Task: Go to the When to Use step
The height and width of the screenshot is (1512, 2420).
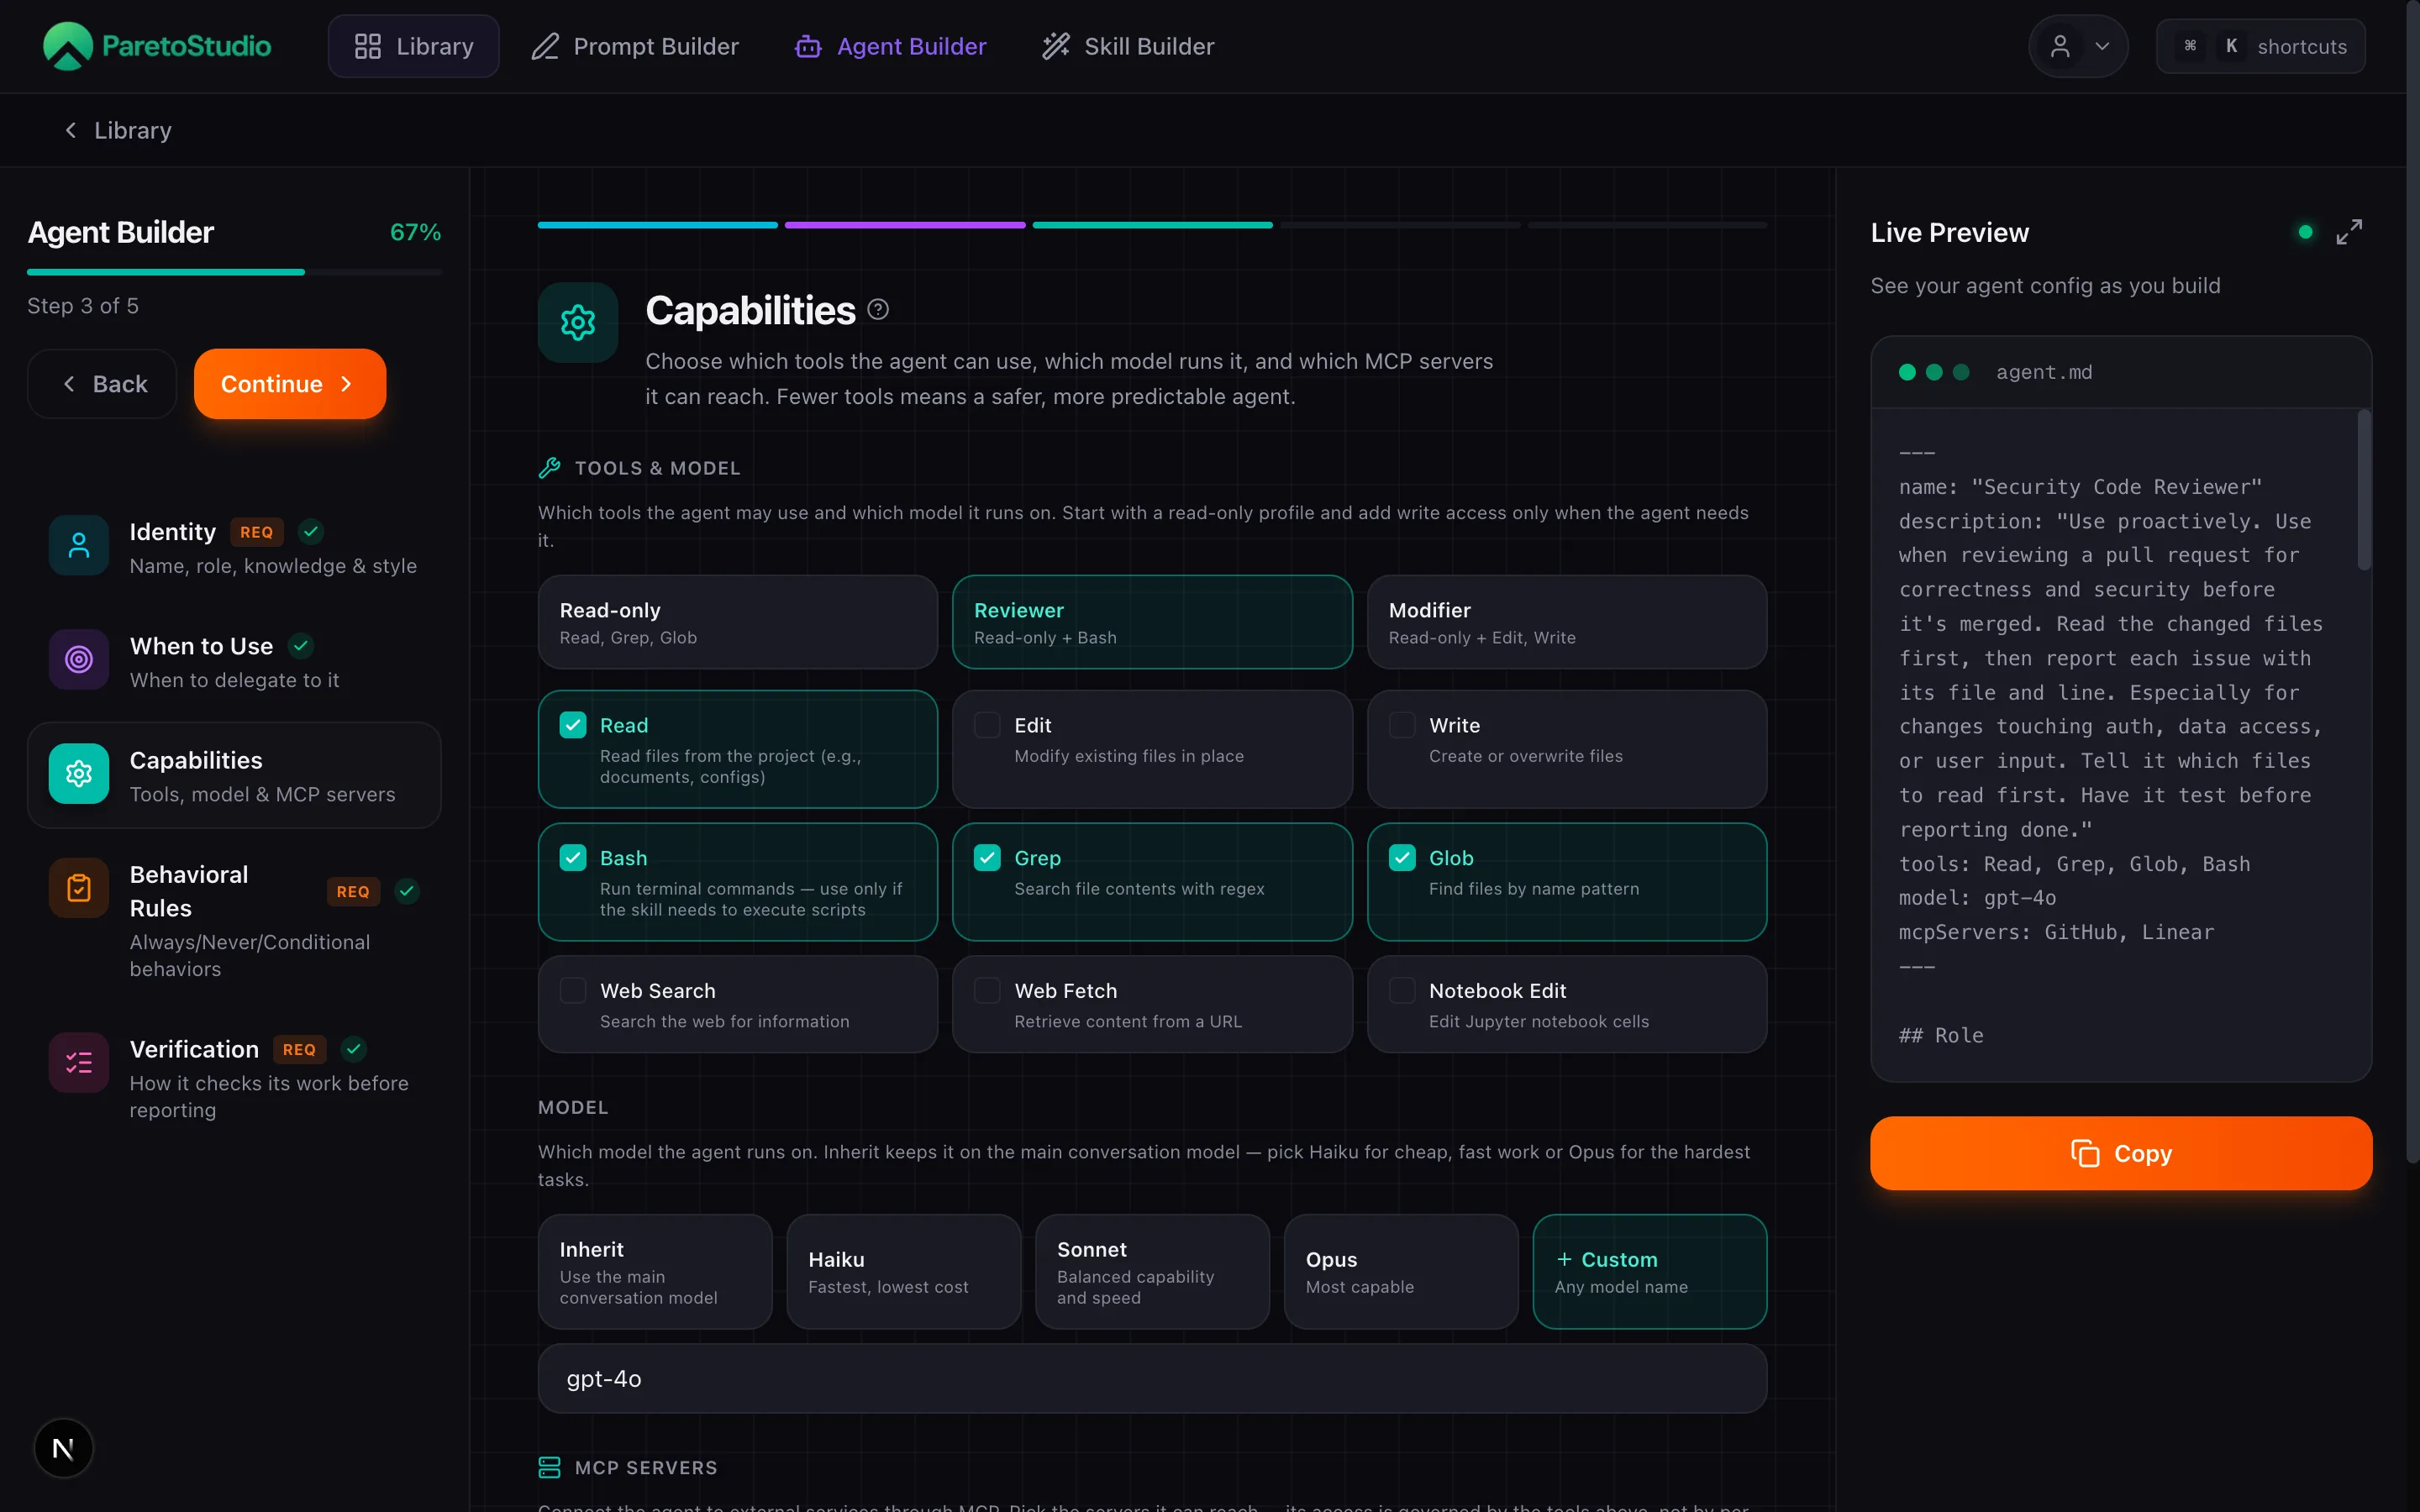Action: tap(234, 660)
